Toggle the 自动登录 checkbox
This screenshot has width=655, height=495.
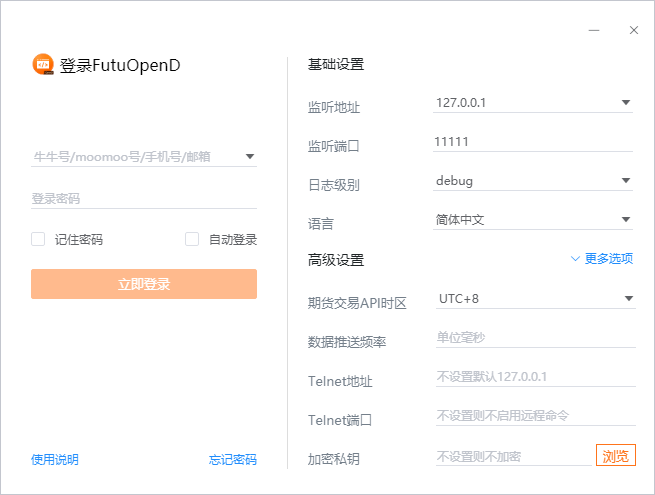point(192,239)
